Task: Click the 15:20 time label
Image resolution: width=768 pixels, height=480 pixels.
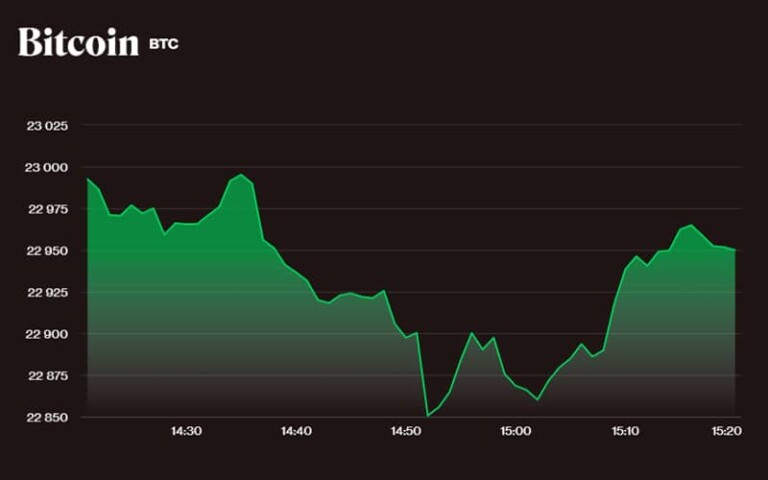Action: click(726, 431)
